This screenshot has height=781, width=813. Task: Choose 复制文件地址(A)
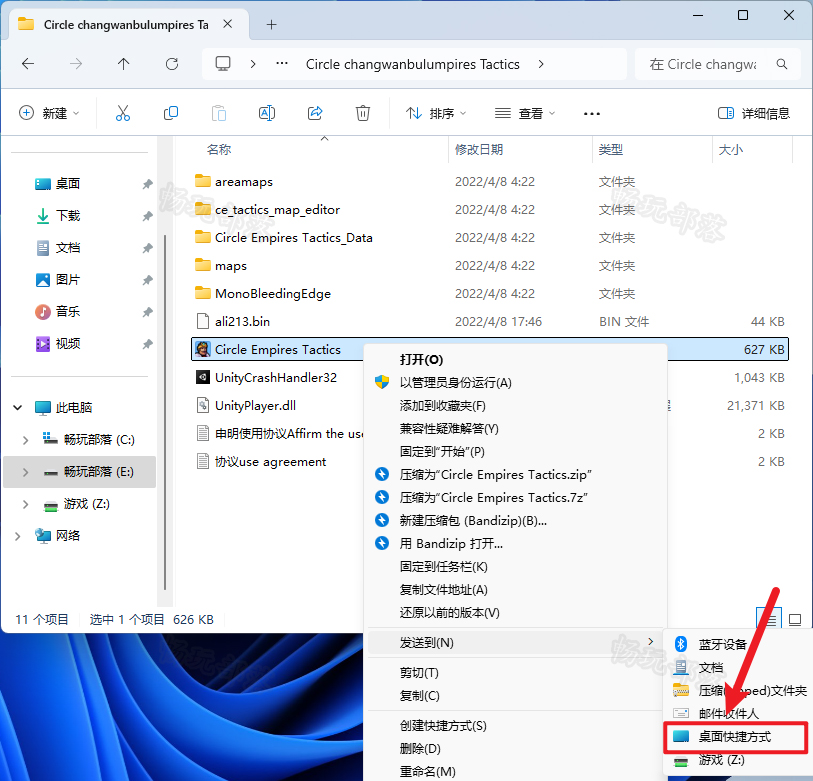(x=516, y=590)
